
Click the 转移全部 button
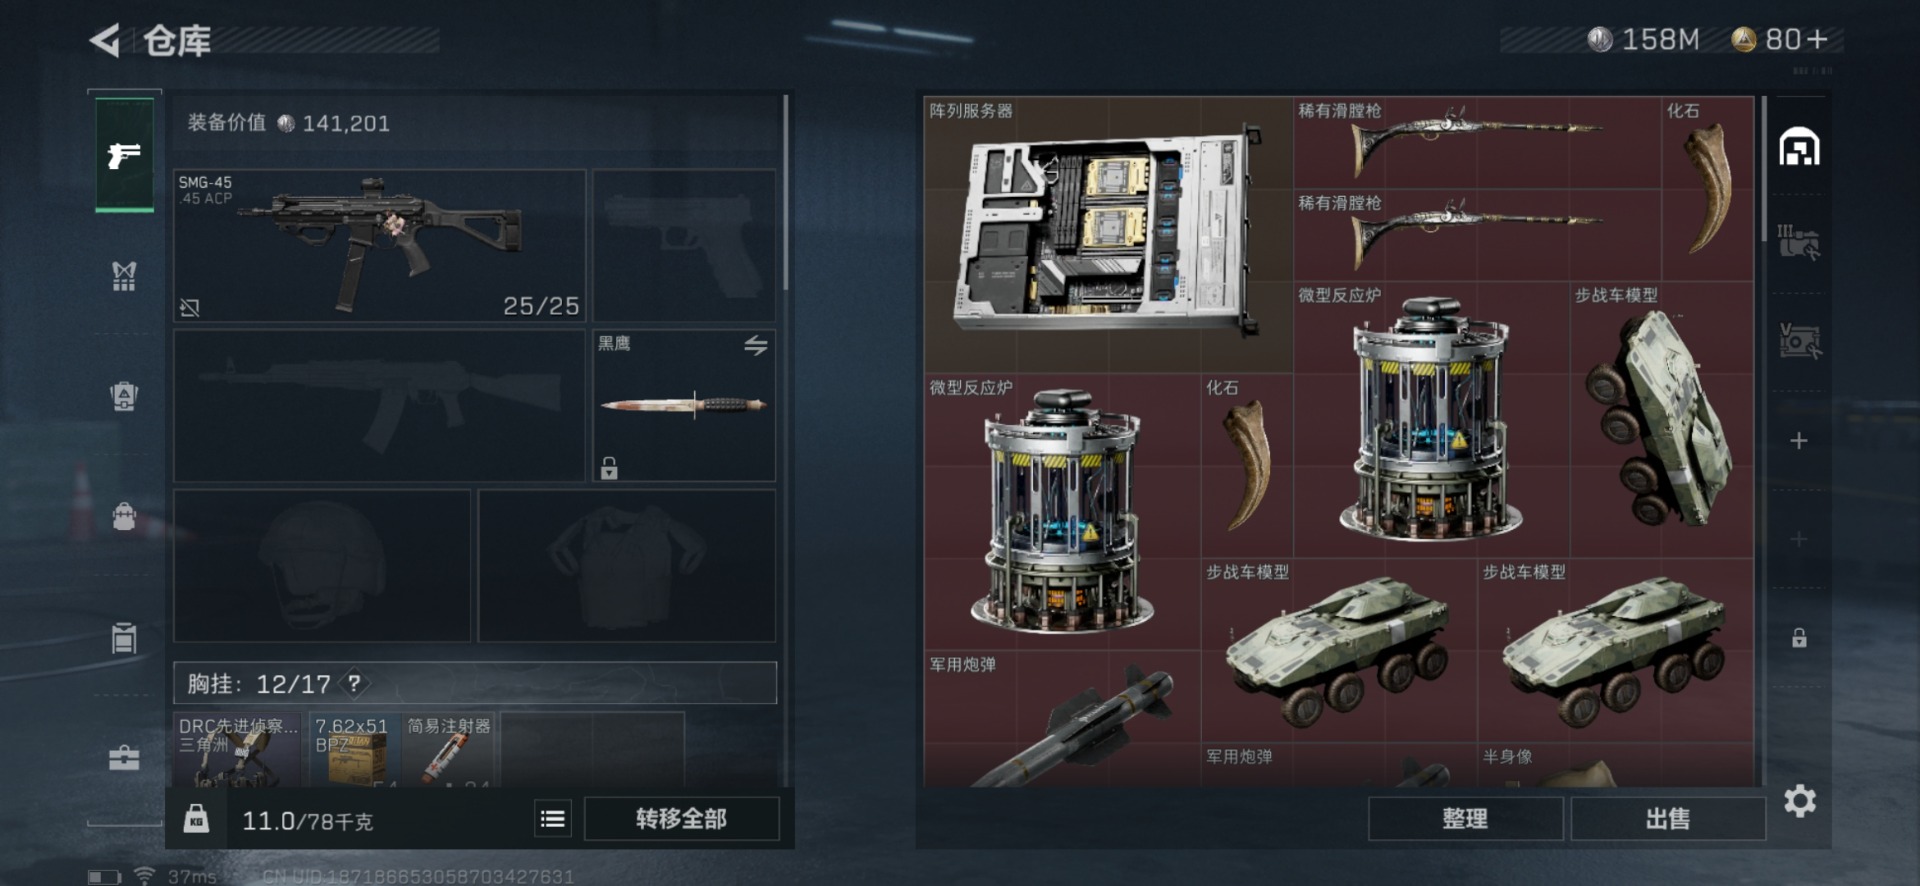tap(681, 819)
